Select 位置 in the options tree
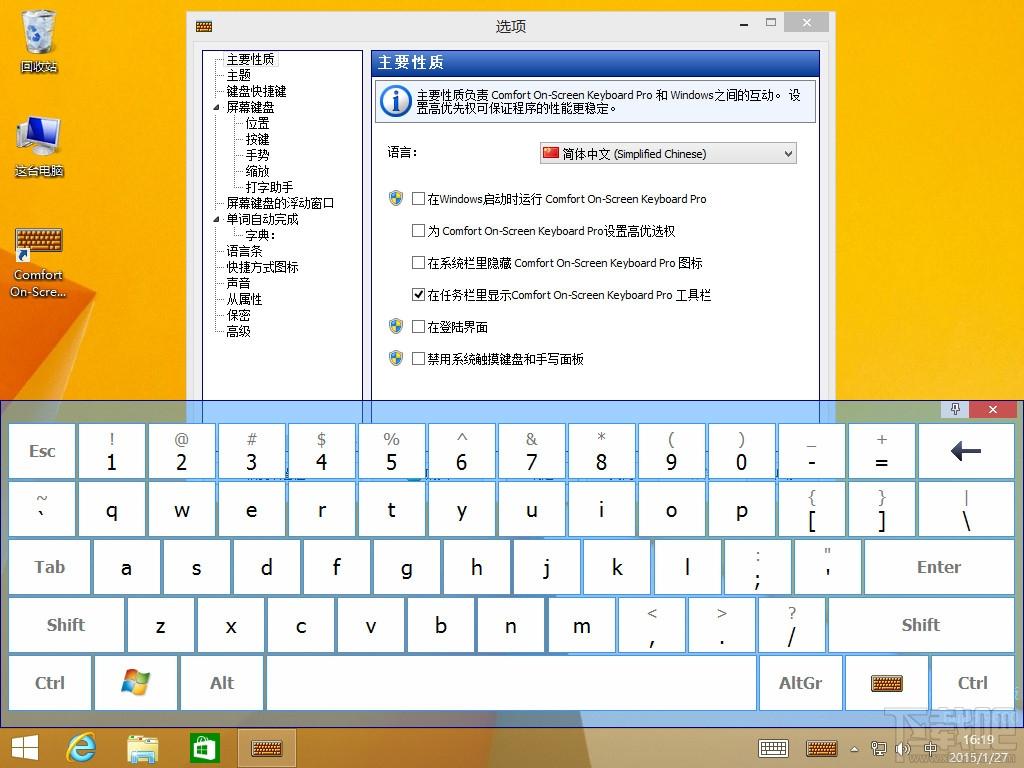The height and width of the screenshot is (768, 1024). click(257, 123)
